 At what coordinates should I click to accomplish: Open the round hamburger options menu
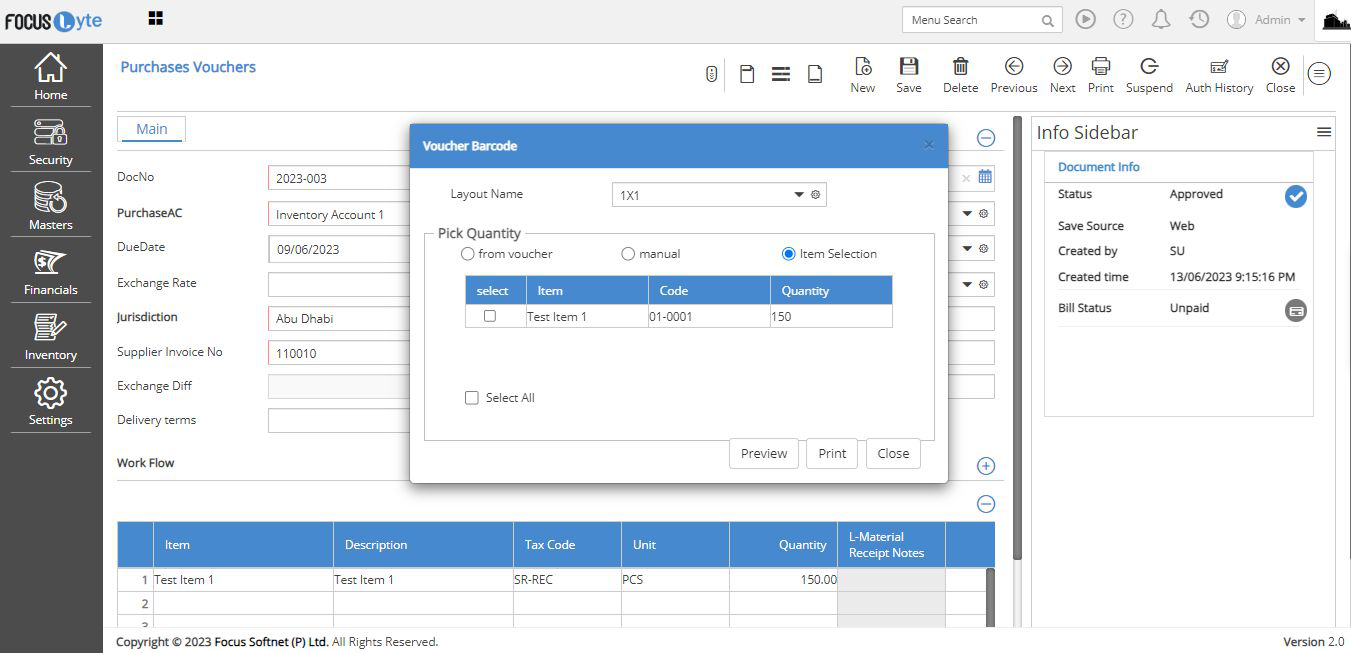[1320, 73]
